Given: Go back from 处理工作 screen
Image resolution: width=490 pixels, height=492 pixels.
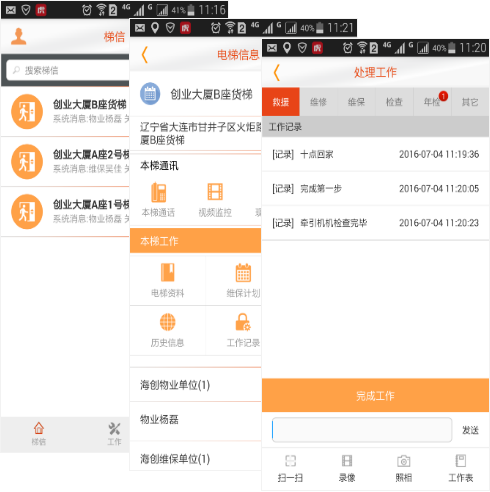Looking at the screenshot, I should (x=276, y=73).
